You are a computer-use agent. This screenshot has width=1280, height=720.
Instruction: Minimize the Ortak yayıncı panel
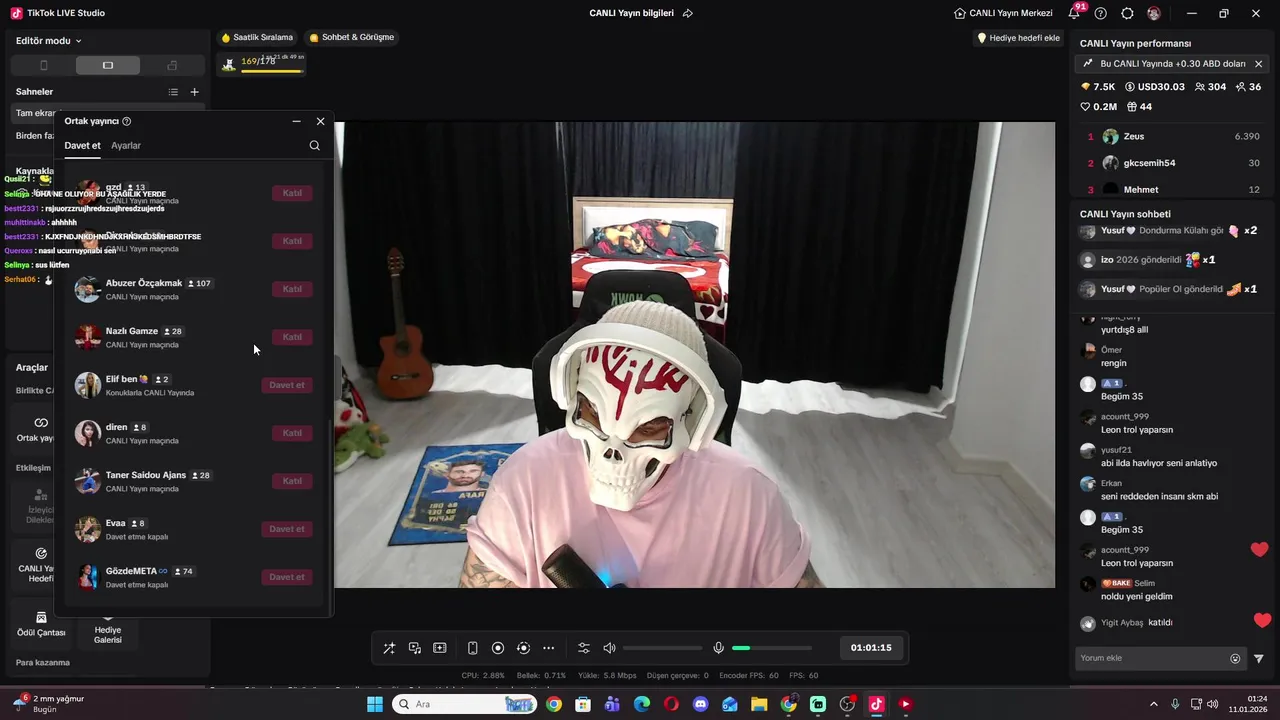pos(296,121)
